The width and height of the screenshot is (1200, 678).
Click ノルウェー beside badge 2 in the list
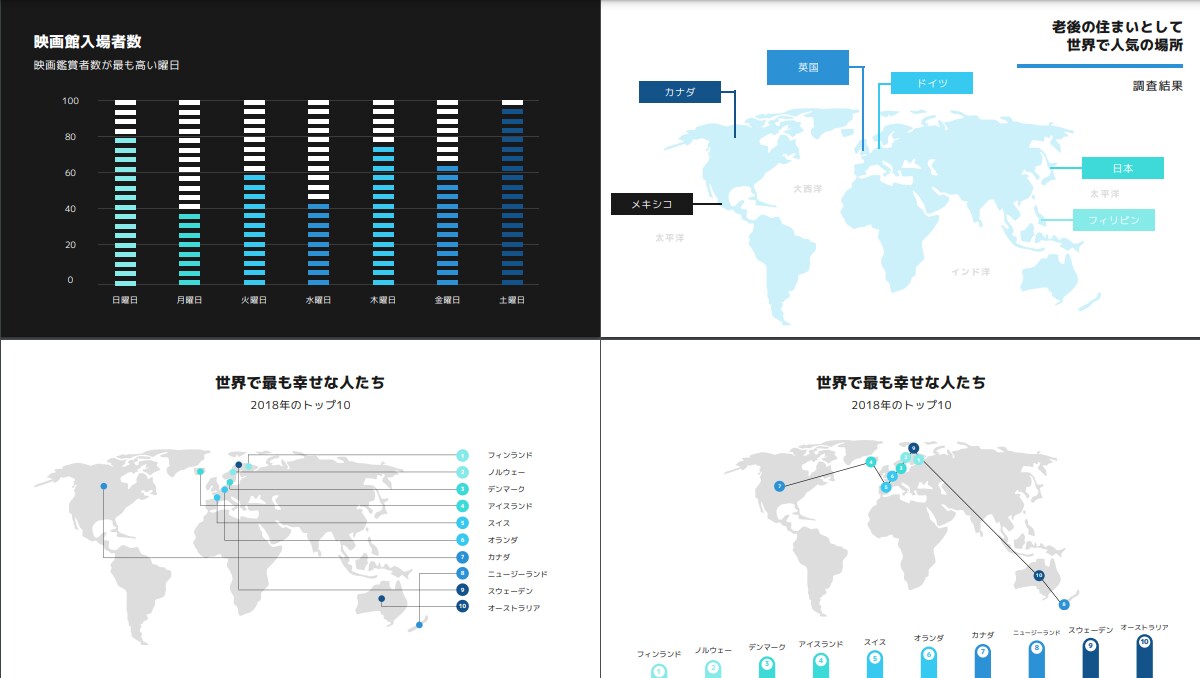(x=506, y=472)
